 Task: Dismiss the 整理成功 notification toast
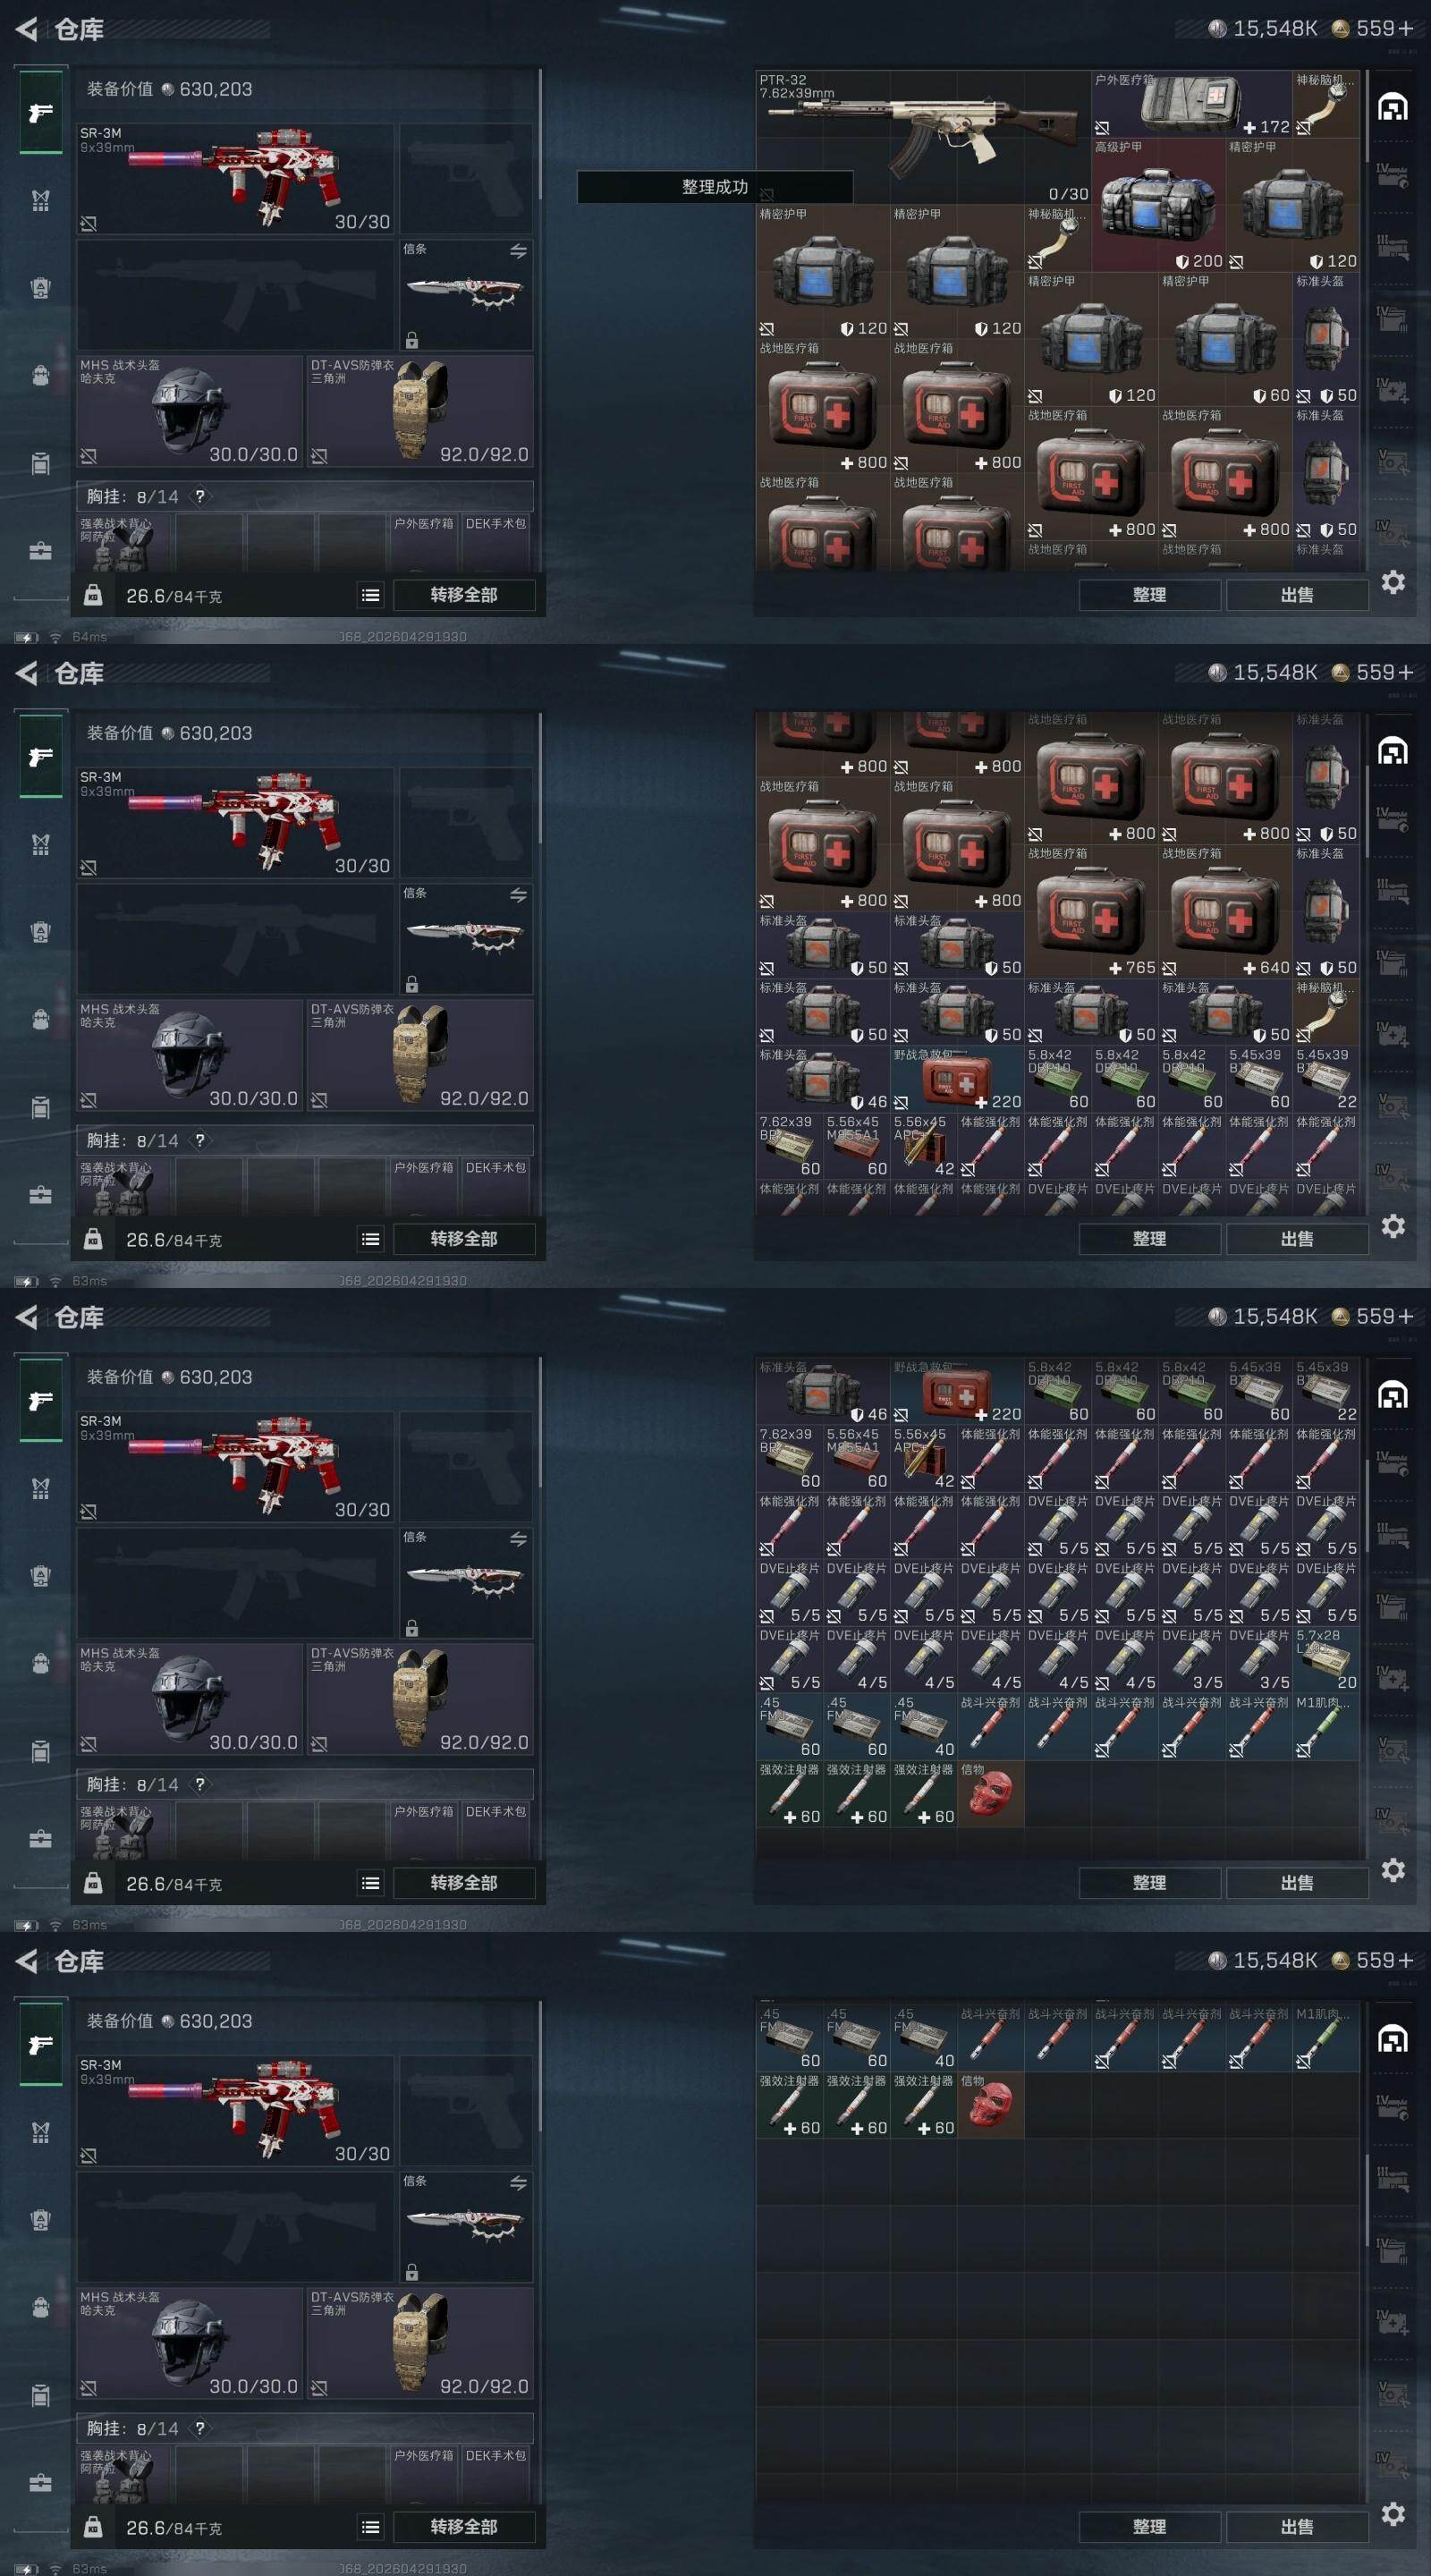click(715, 187)
